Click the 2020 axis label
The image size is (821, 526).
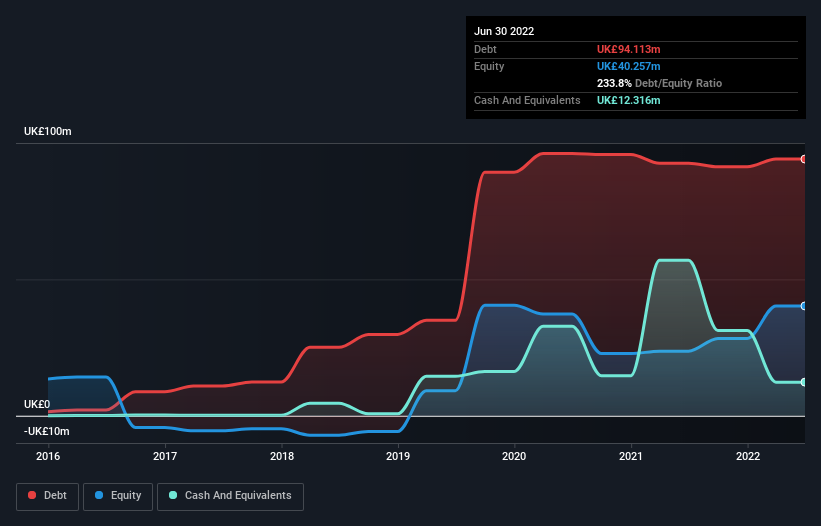tap(514, 456)
